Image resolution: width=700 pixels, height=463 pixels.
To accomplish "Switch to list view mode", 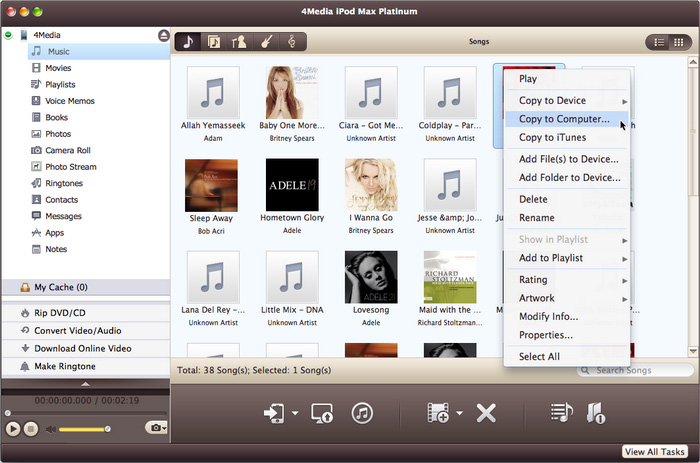I will pyautogui.click(x=659, y=42).
